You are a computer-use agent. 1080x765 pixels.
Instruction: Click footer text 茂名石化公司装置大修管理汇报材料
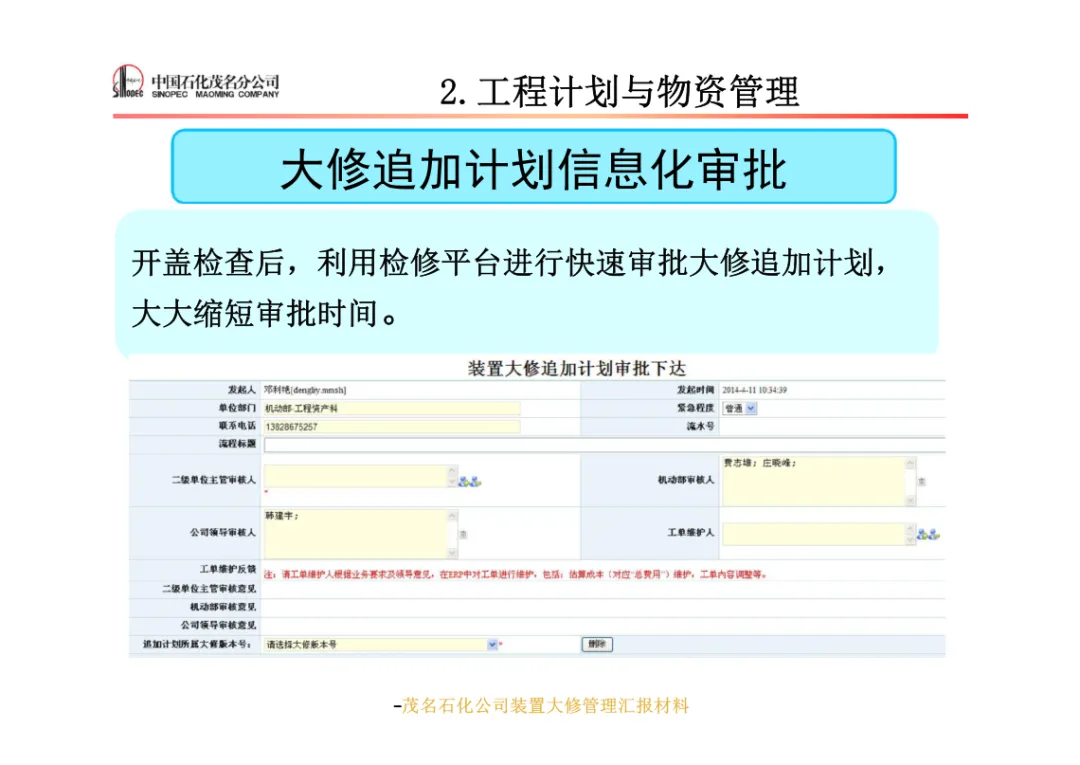click(x=546, y=706)
